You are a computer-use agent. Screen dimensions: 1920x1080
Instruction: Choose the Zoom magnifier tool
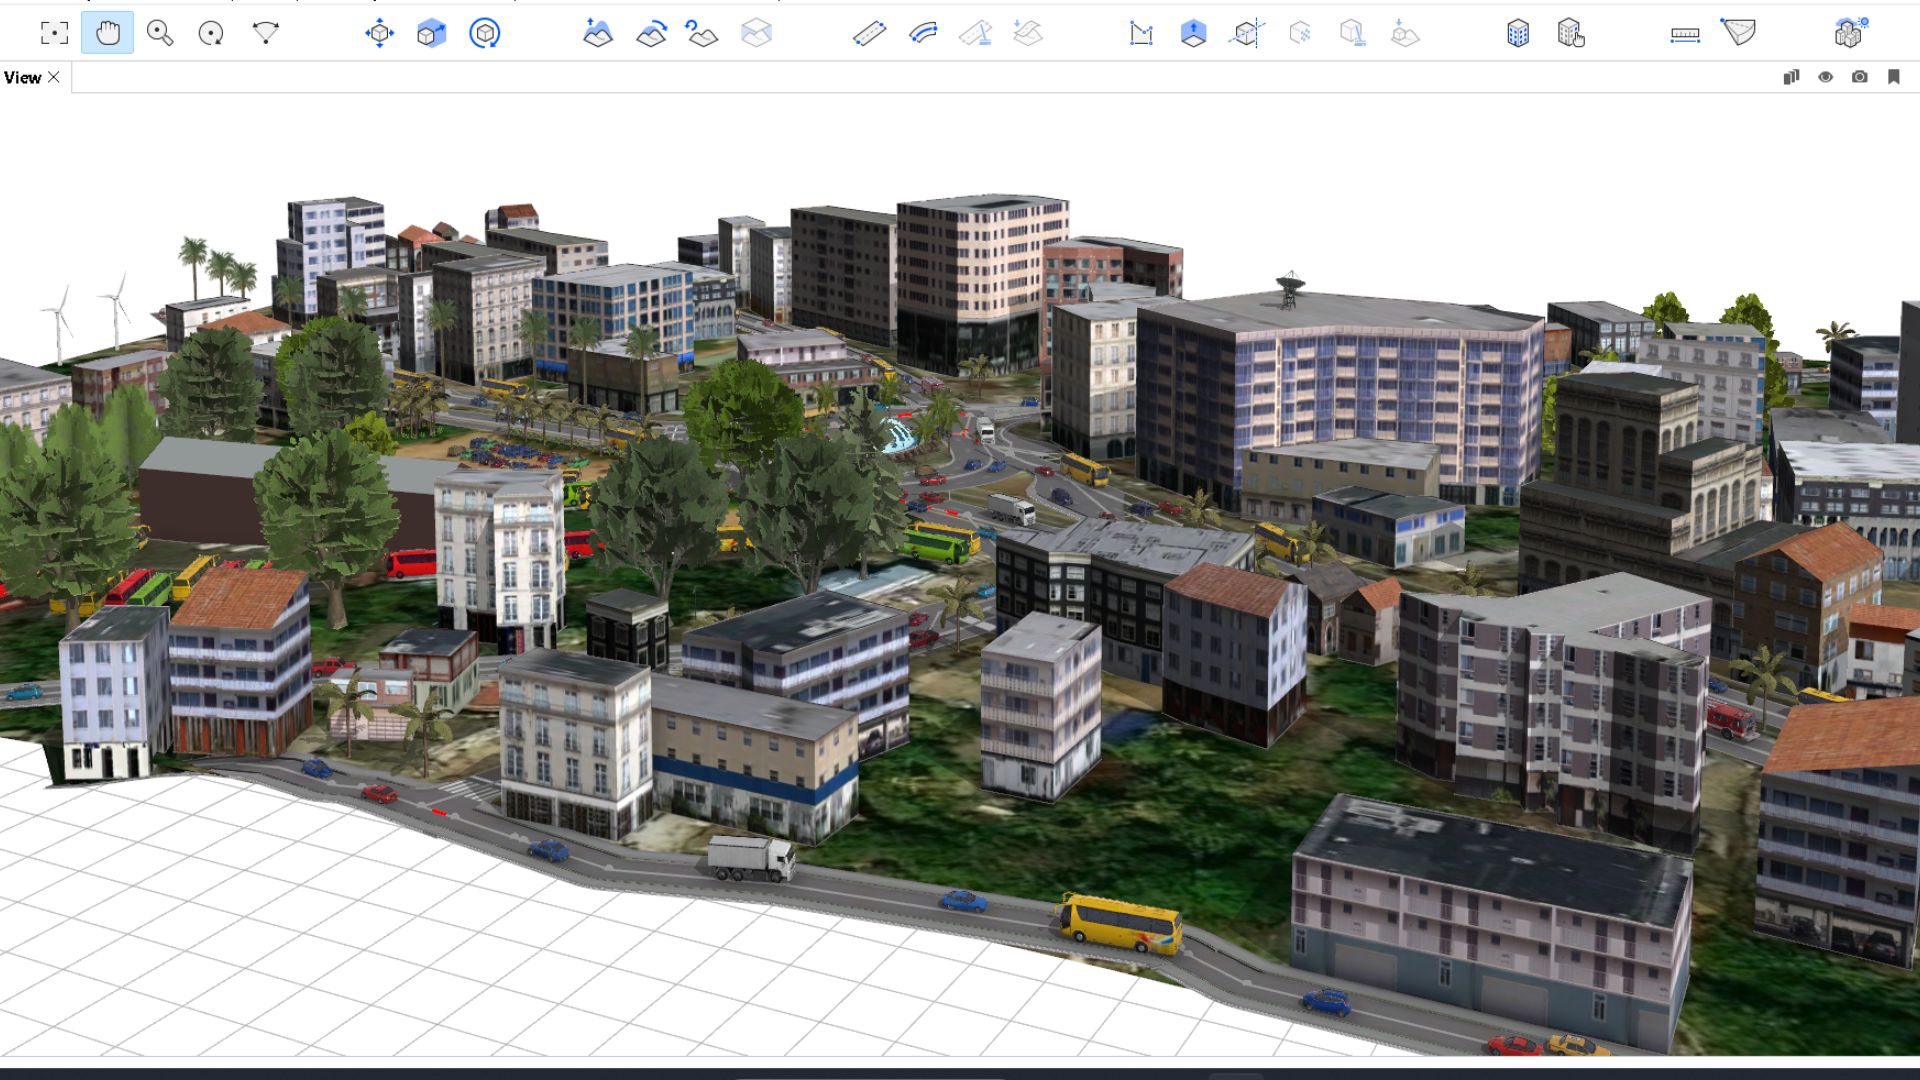160,33
